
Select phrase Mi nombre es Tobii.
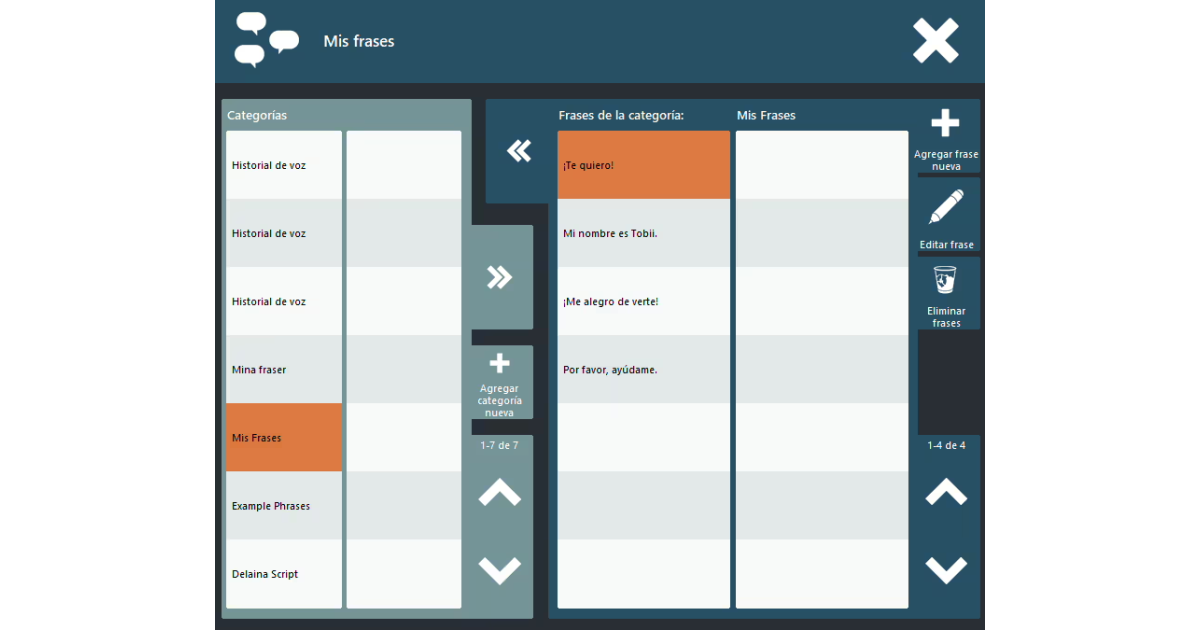point(643,233)
